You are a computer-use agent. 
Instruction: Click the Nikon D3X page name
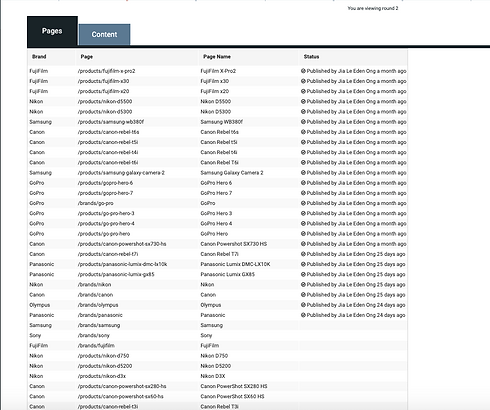[x=213, y=376]
